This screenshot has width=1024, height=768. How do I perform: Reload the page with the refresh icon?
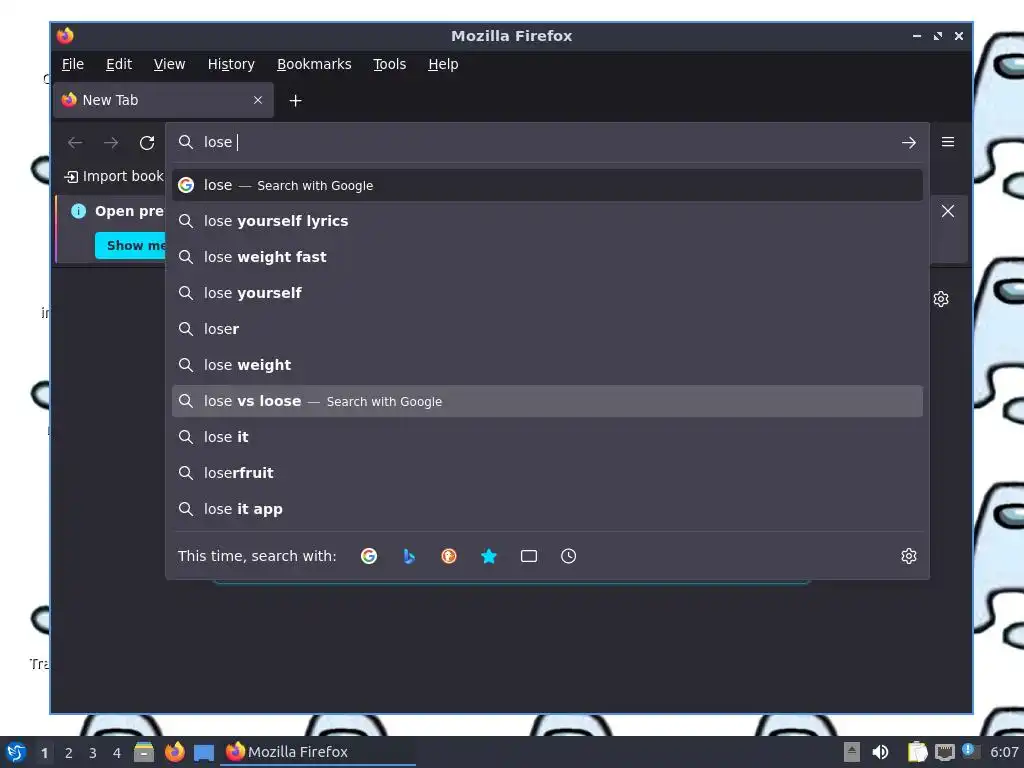(147, 142)
